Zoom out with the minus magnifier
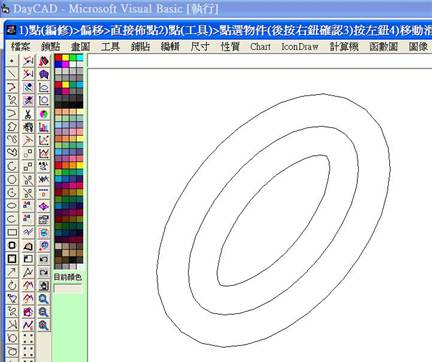Viewport: 432px width, 362px height. [44, 312]
